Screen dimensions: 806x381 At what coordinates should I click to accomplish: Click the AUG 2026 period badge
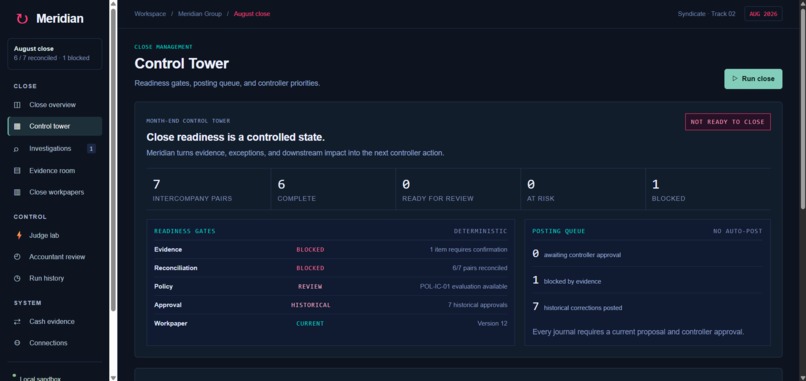click(x=763, y=14)
